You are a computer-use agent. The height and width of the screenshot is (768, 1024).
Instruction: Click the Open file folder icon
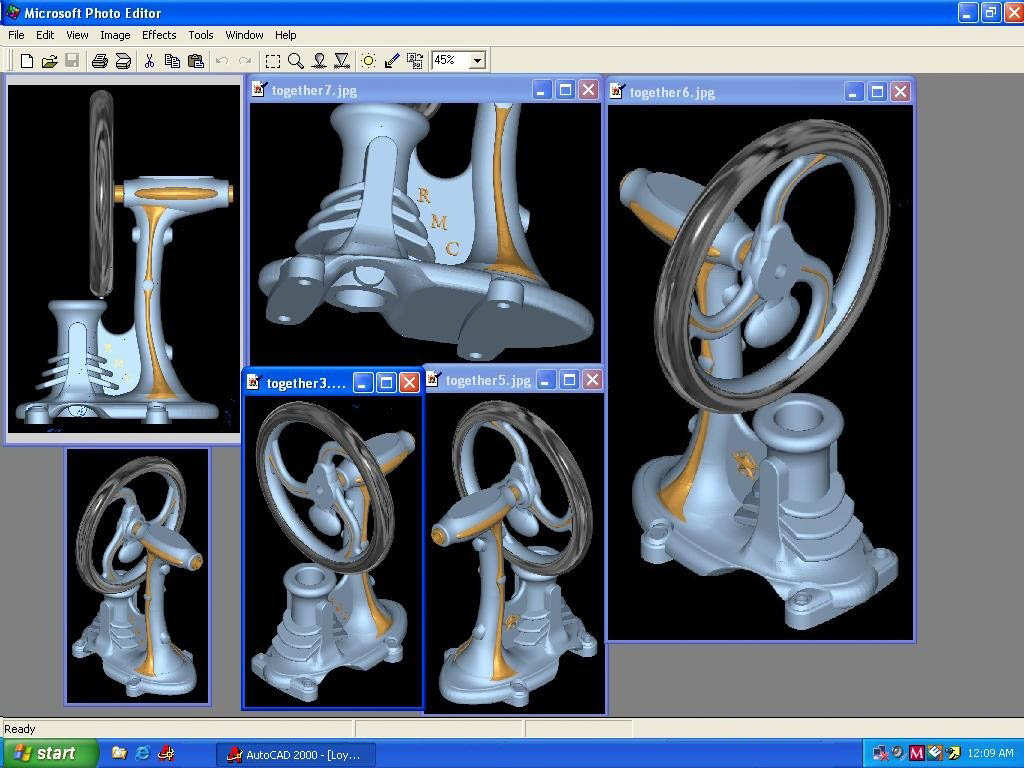(49, 61)
